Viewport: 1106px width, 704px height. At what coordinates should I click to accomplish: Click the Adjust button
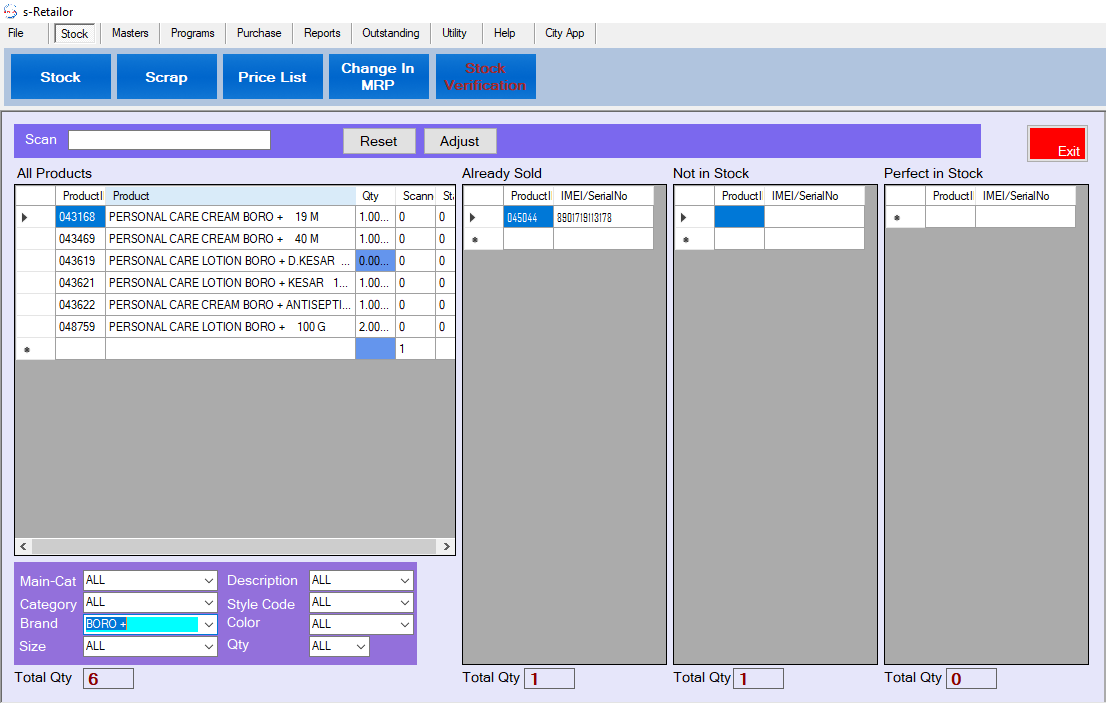tap(460, 141)
